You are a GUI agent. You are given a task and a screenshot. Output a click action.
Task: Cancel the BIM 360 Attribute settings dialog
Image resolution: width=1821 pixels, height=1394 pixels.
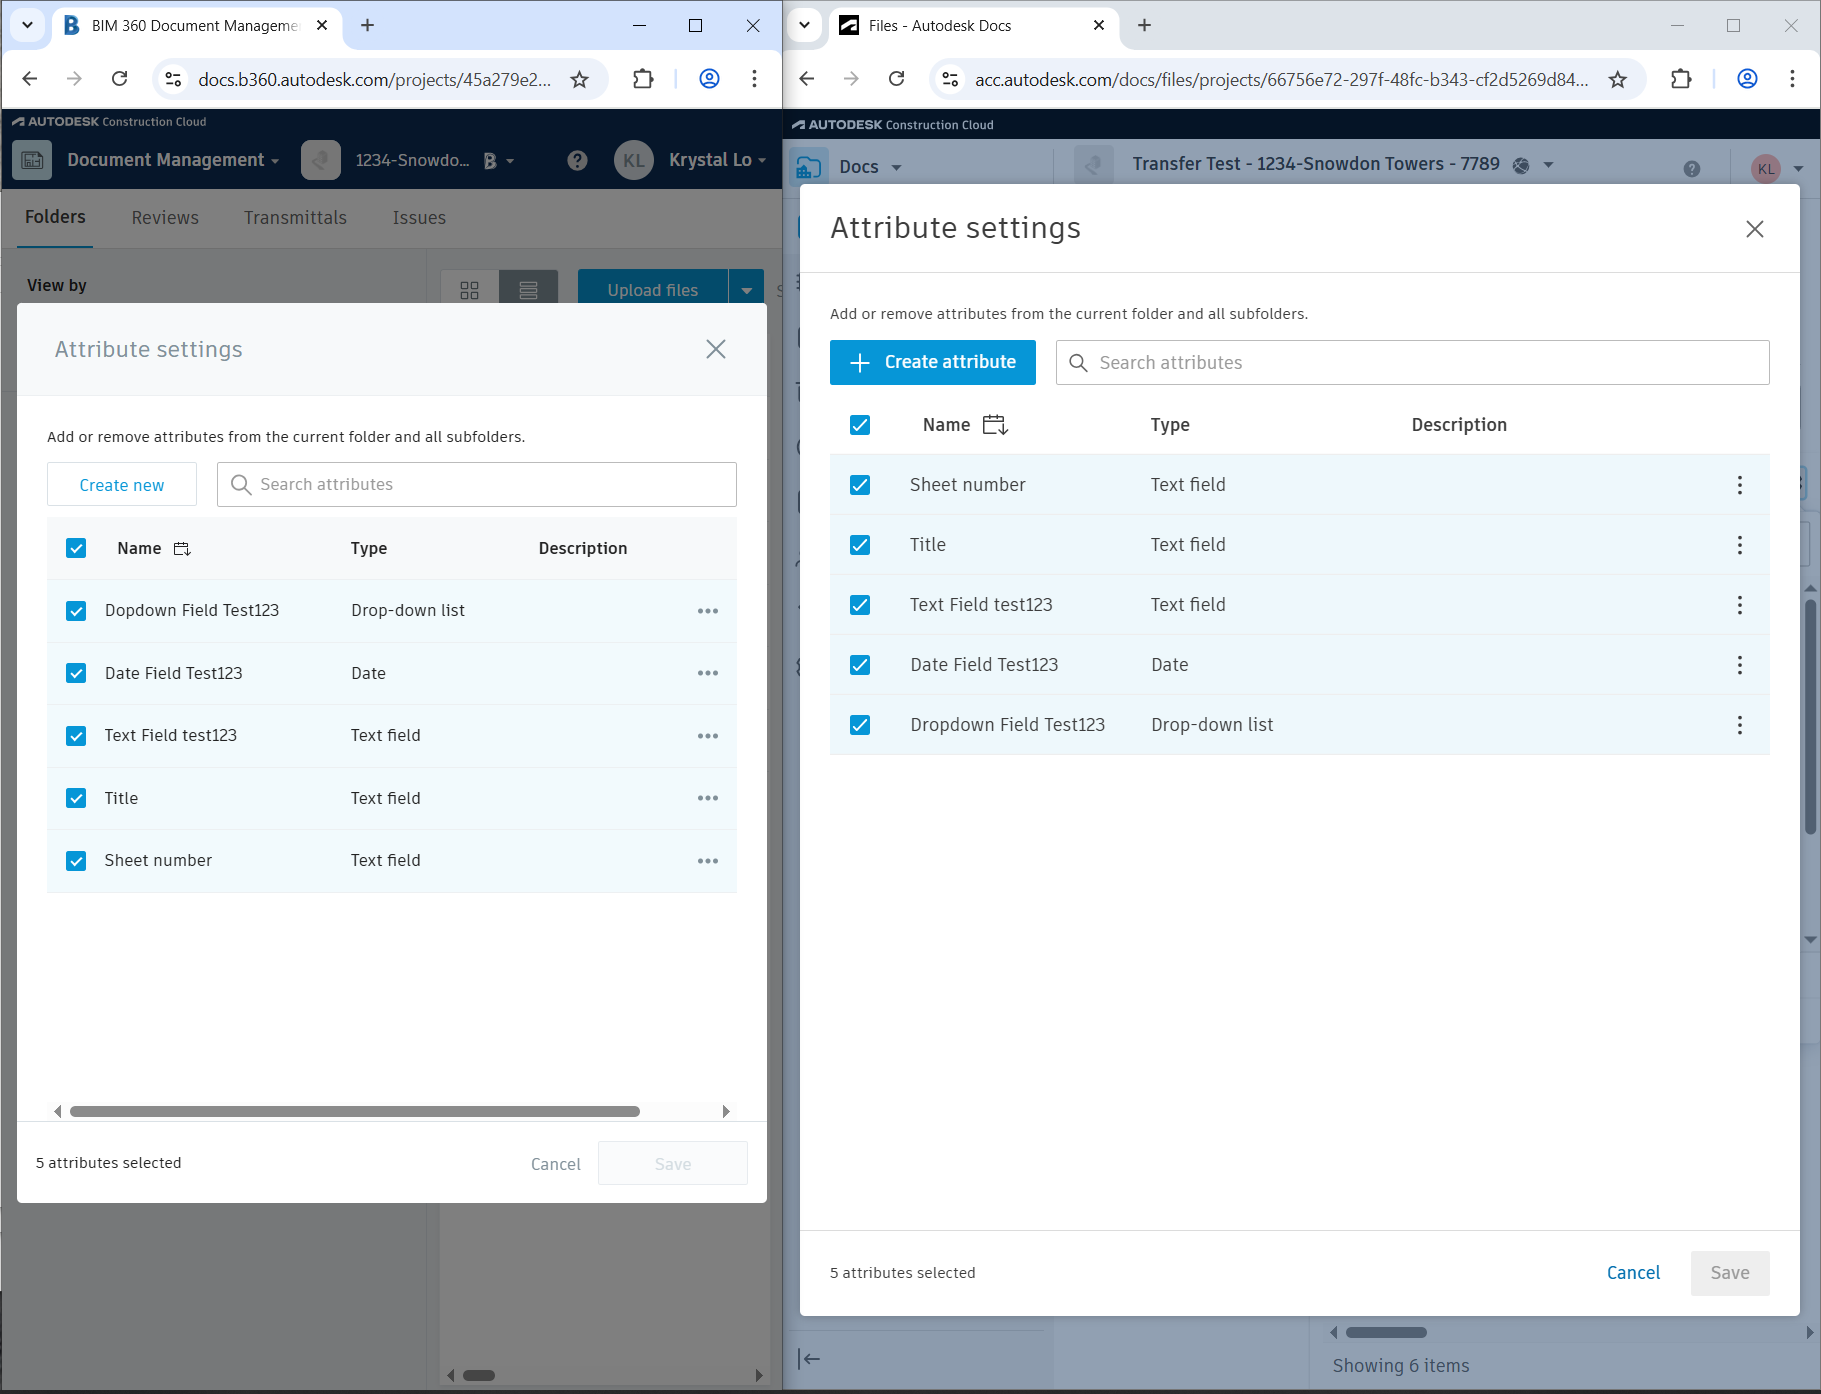pyautogui.click(x=555, y=1164)
